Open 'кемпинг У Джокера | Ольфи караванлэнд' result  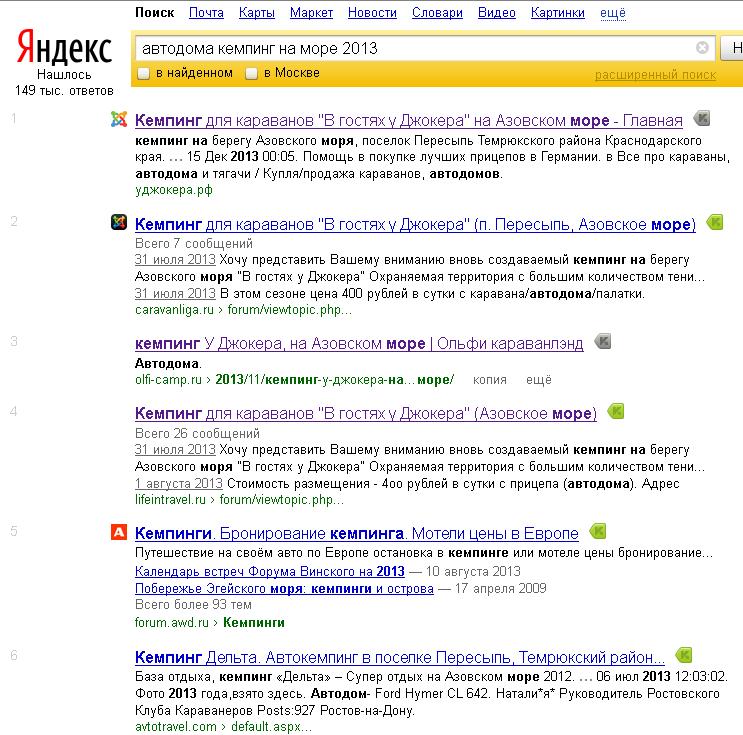coord(359,344)
